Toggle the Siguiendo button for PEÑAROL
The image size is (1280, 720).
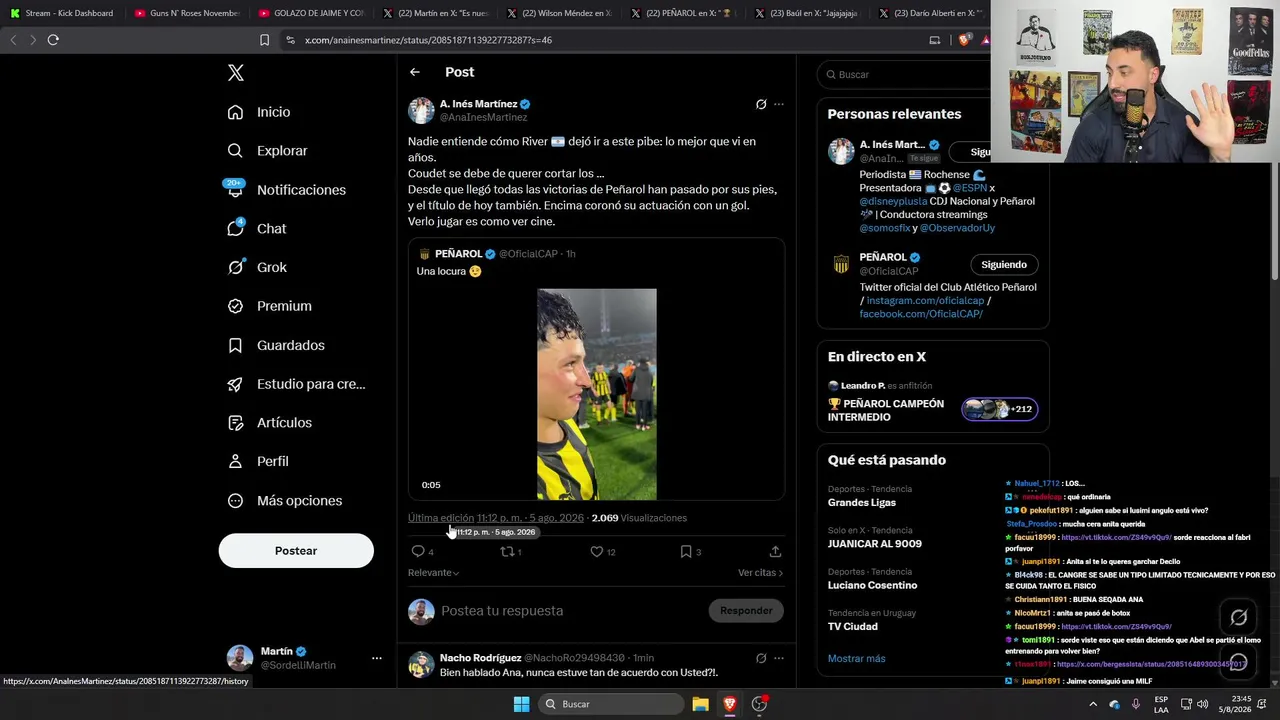pos(1004,265)
